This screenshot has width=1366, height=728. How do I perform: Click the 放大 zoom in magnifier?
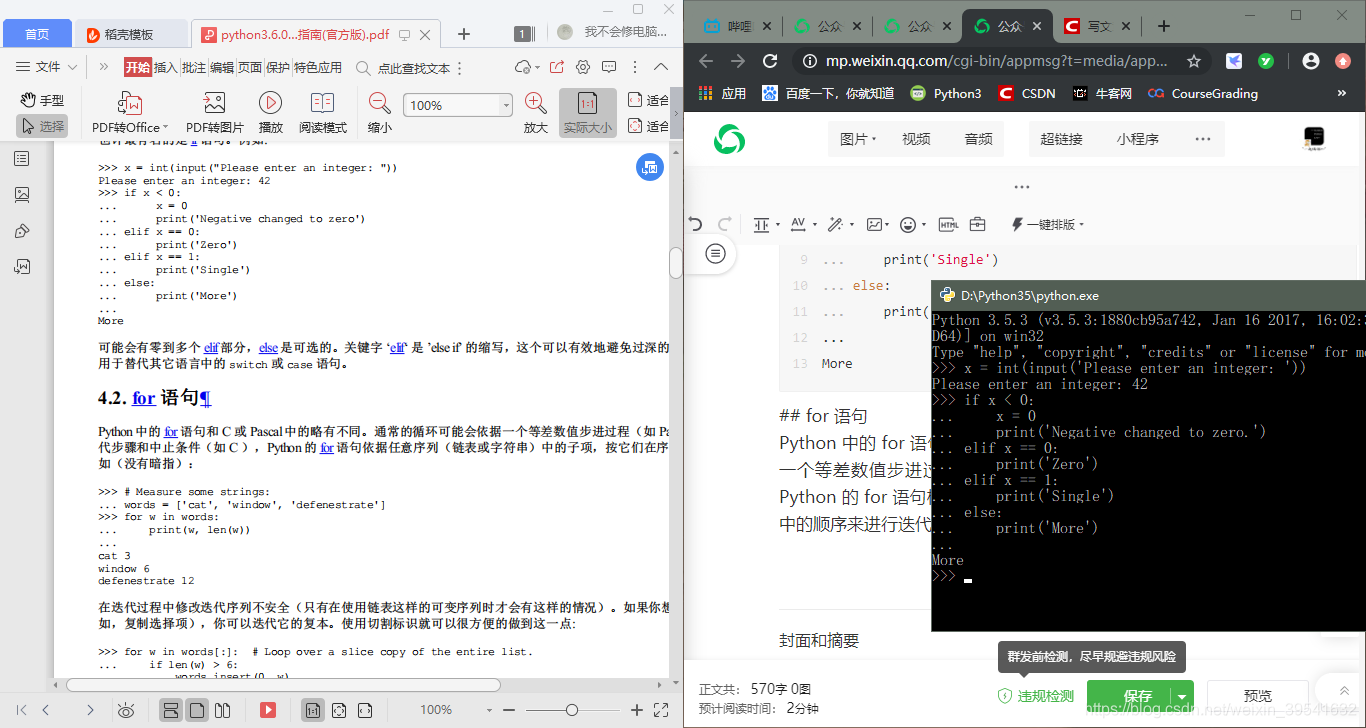[536, 112]
